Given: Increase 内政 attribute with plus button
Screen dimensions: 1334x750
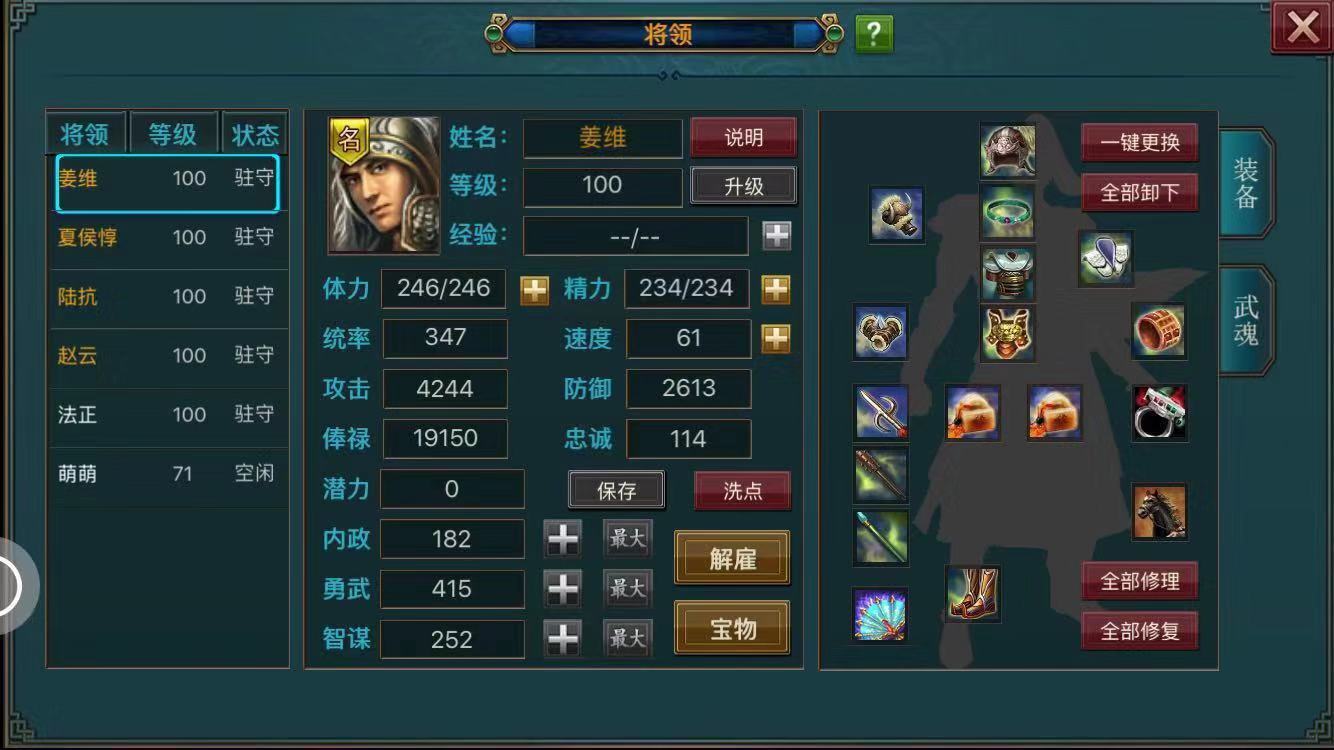Looking at the screenshot, I should (563, 539).
